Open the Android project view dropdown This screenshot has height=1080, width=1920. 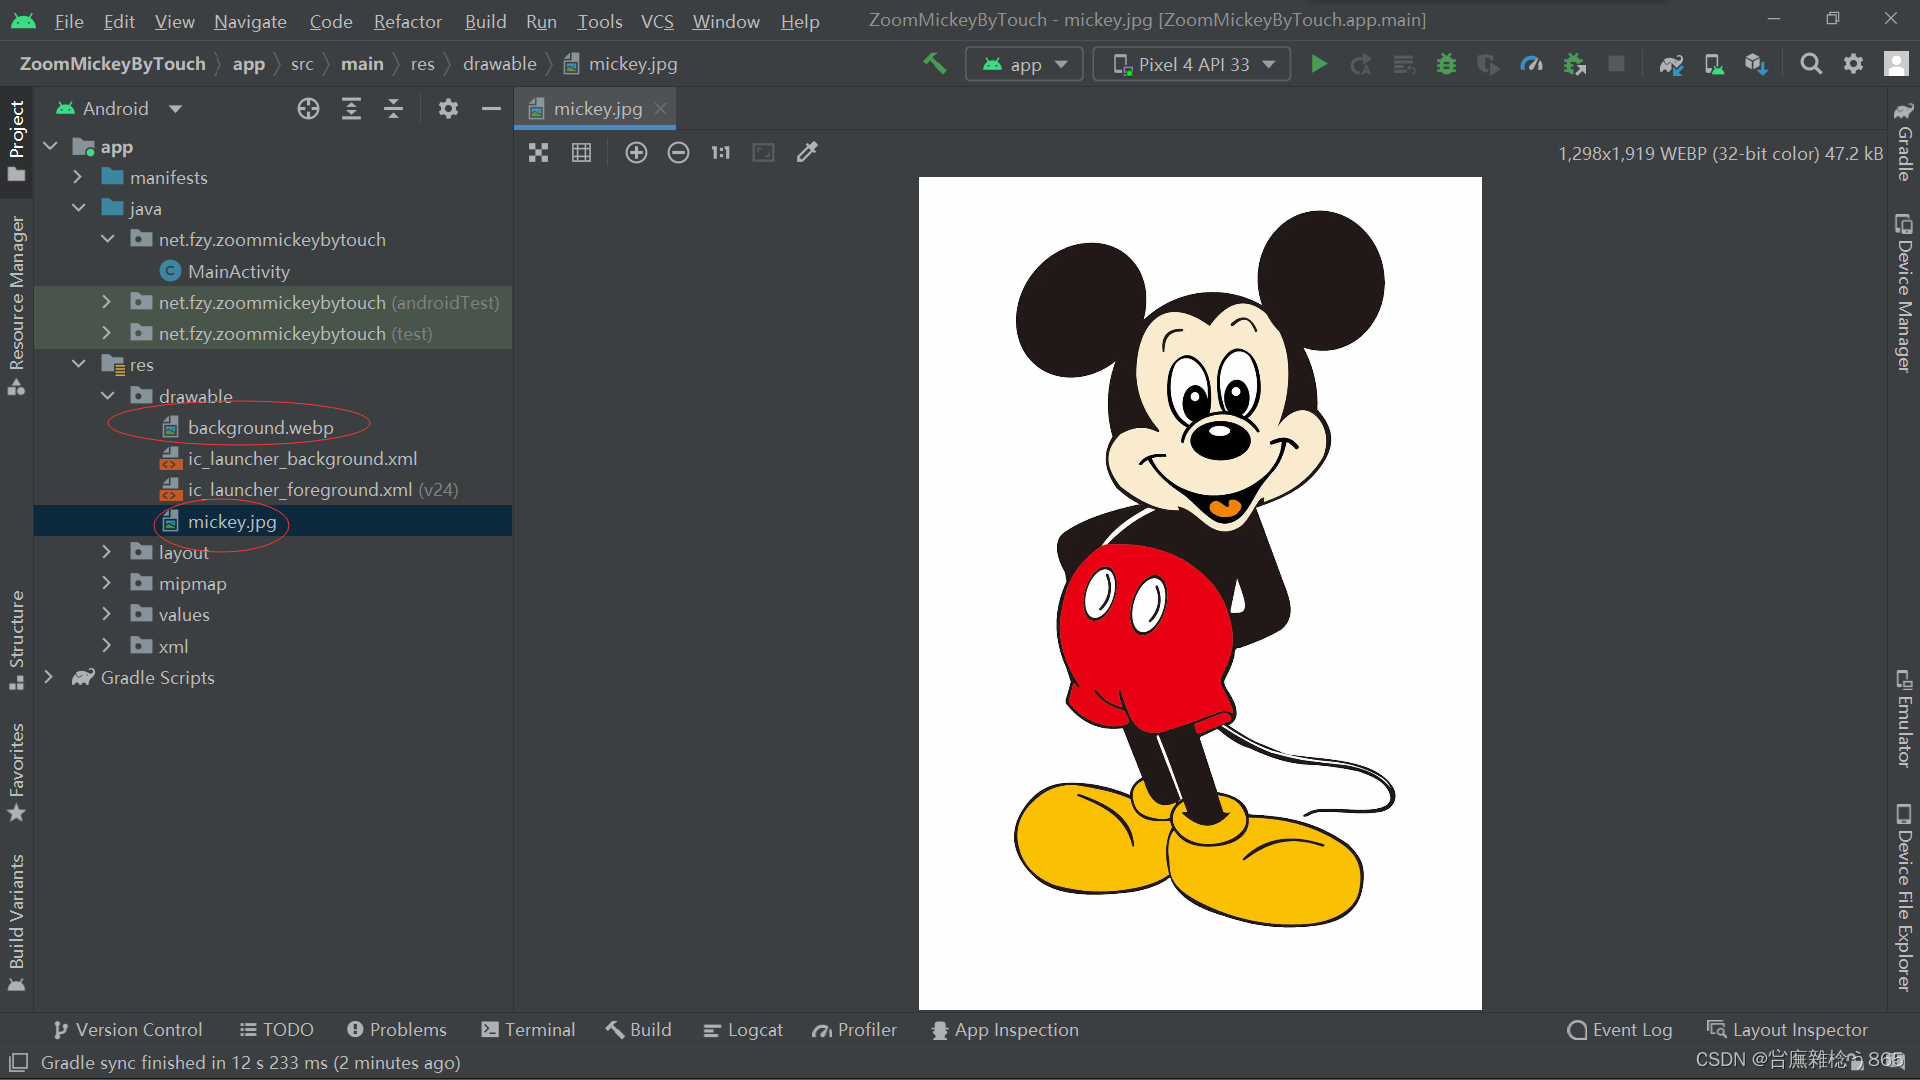tap(120, 109)
